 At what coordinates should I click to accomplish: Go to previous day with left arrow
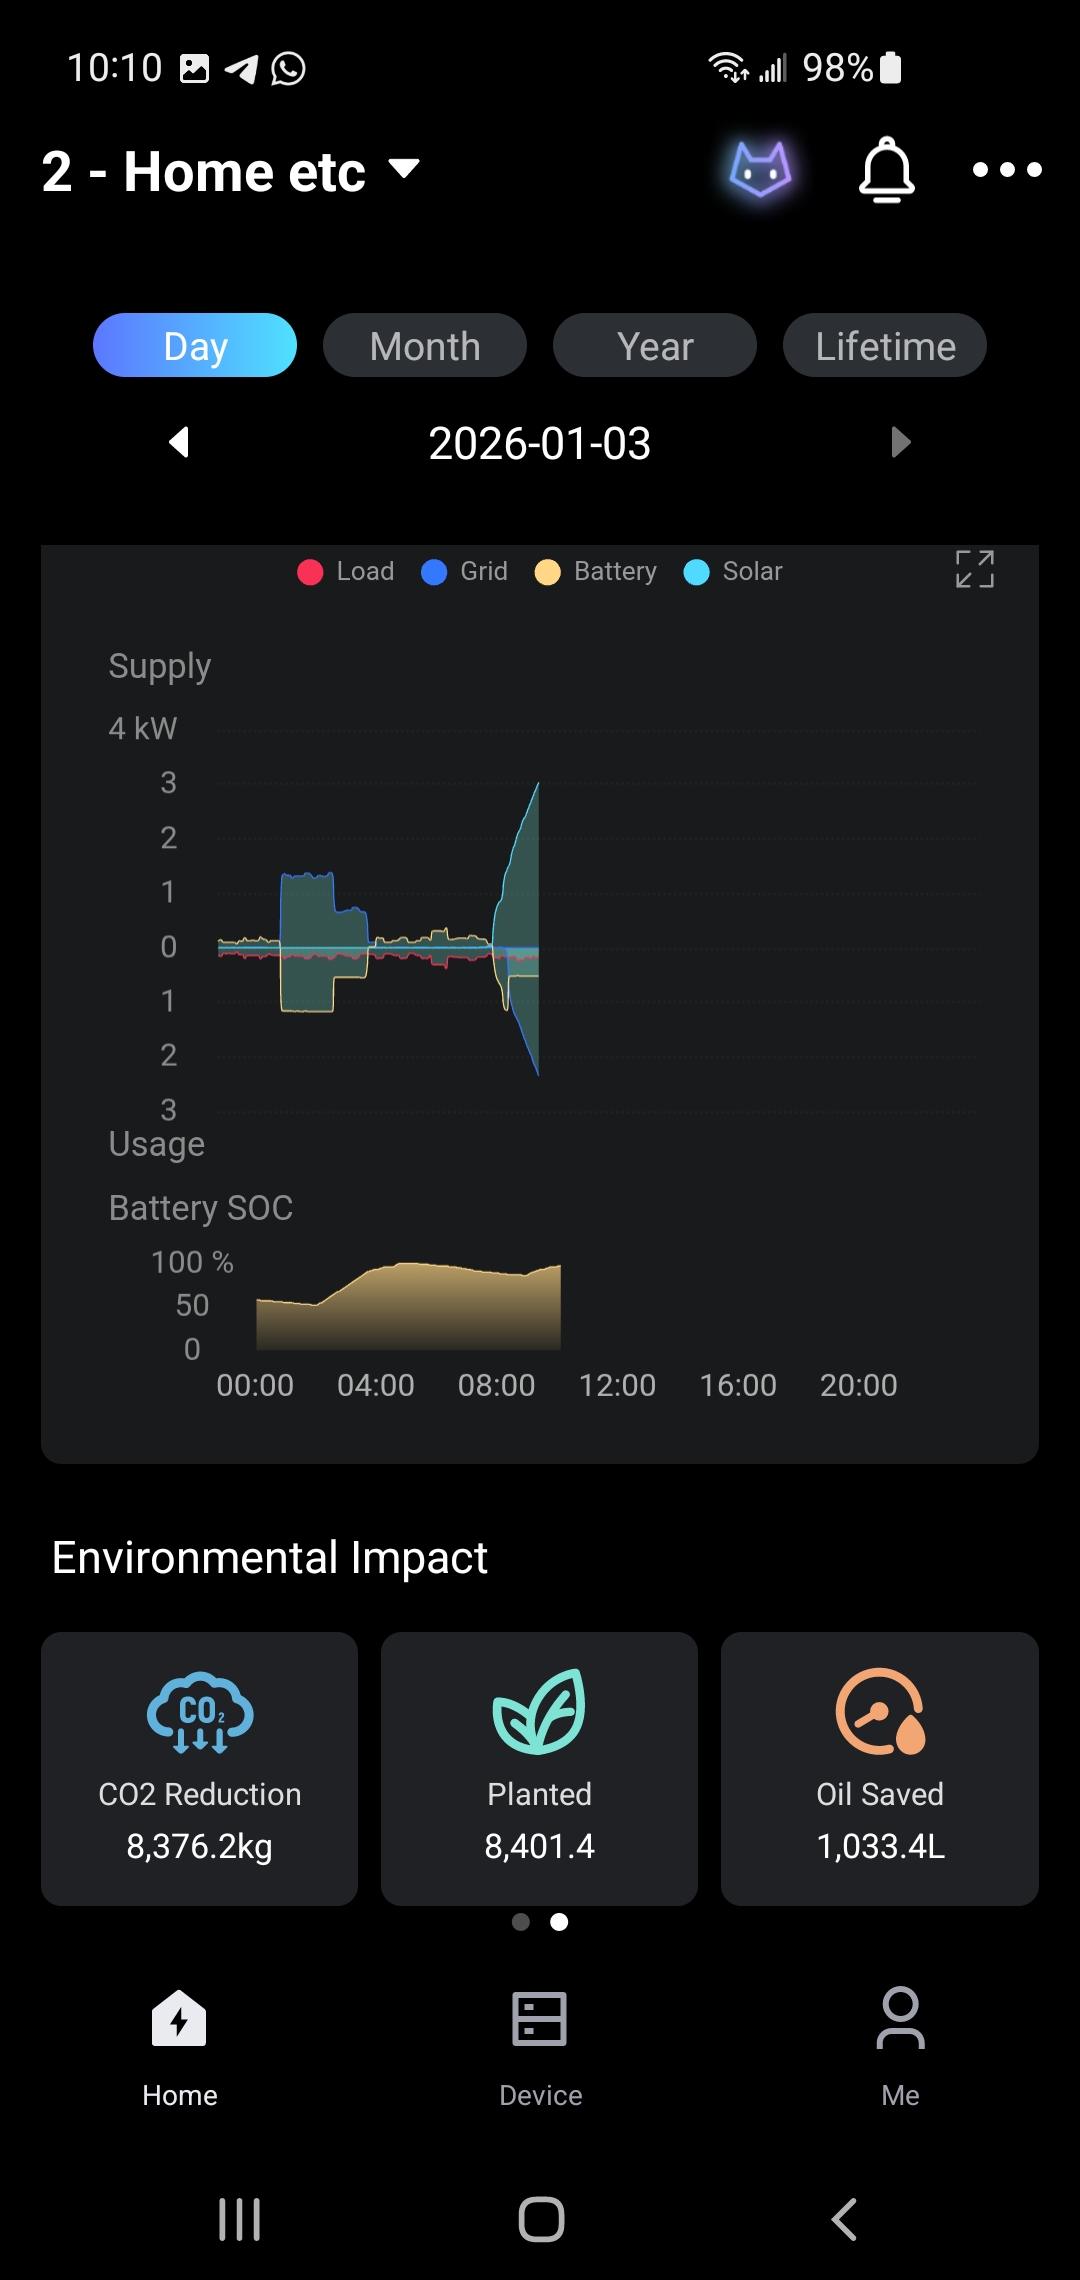coord(180,442)
